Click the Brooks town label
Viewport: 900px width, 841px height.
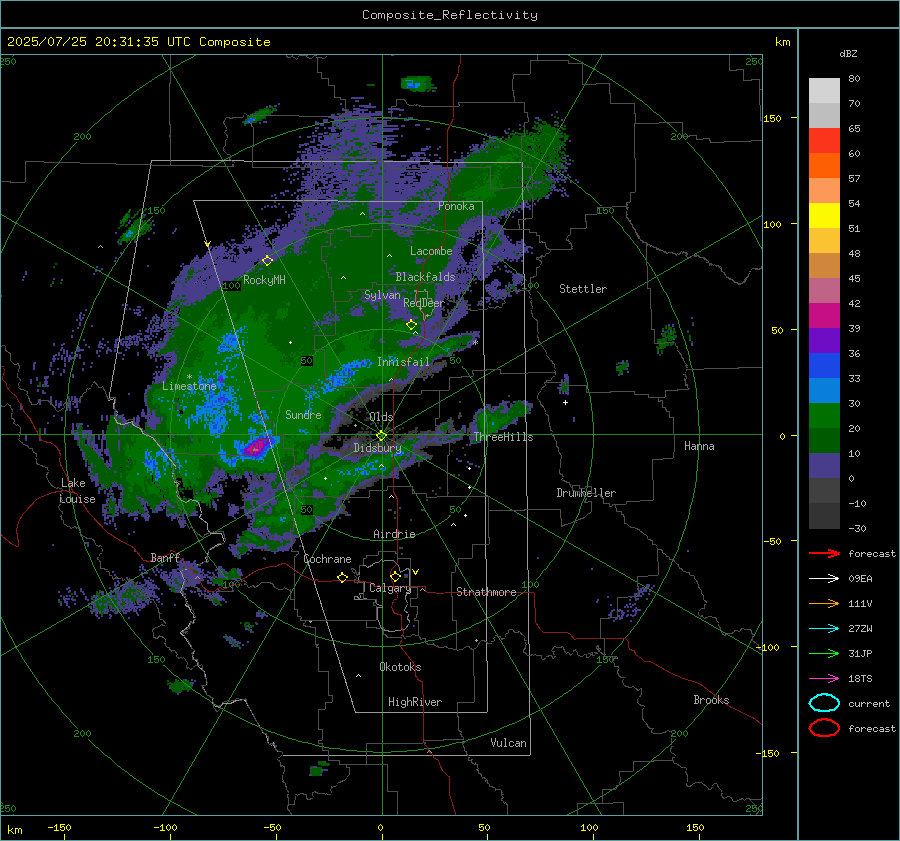(711, 700)
